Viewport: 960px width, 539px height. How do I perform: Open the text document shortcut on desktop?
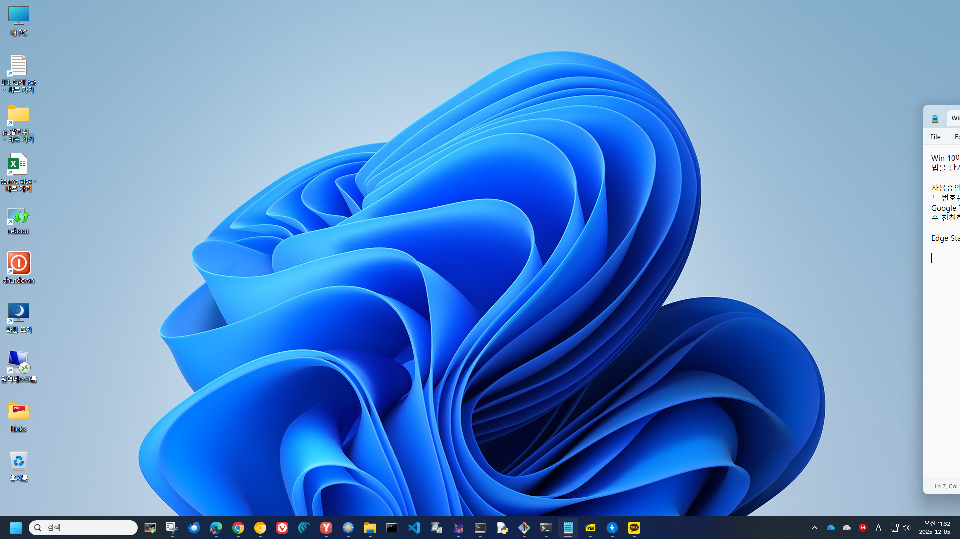click(x=18, y=73)
